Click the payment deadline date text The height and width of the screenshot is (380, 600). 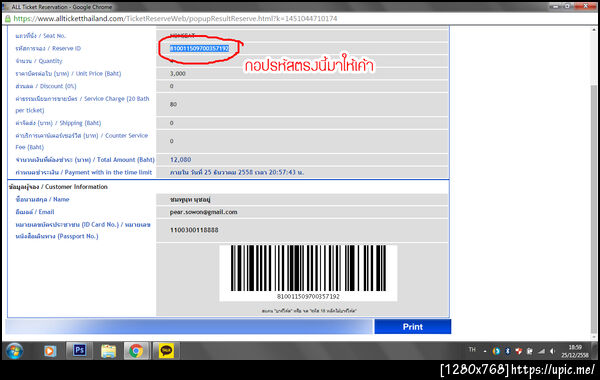point(237,172)
